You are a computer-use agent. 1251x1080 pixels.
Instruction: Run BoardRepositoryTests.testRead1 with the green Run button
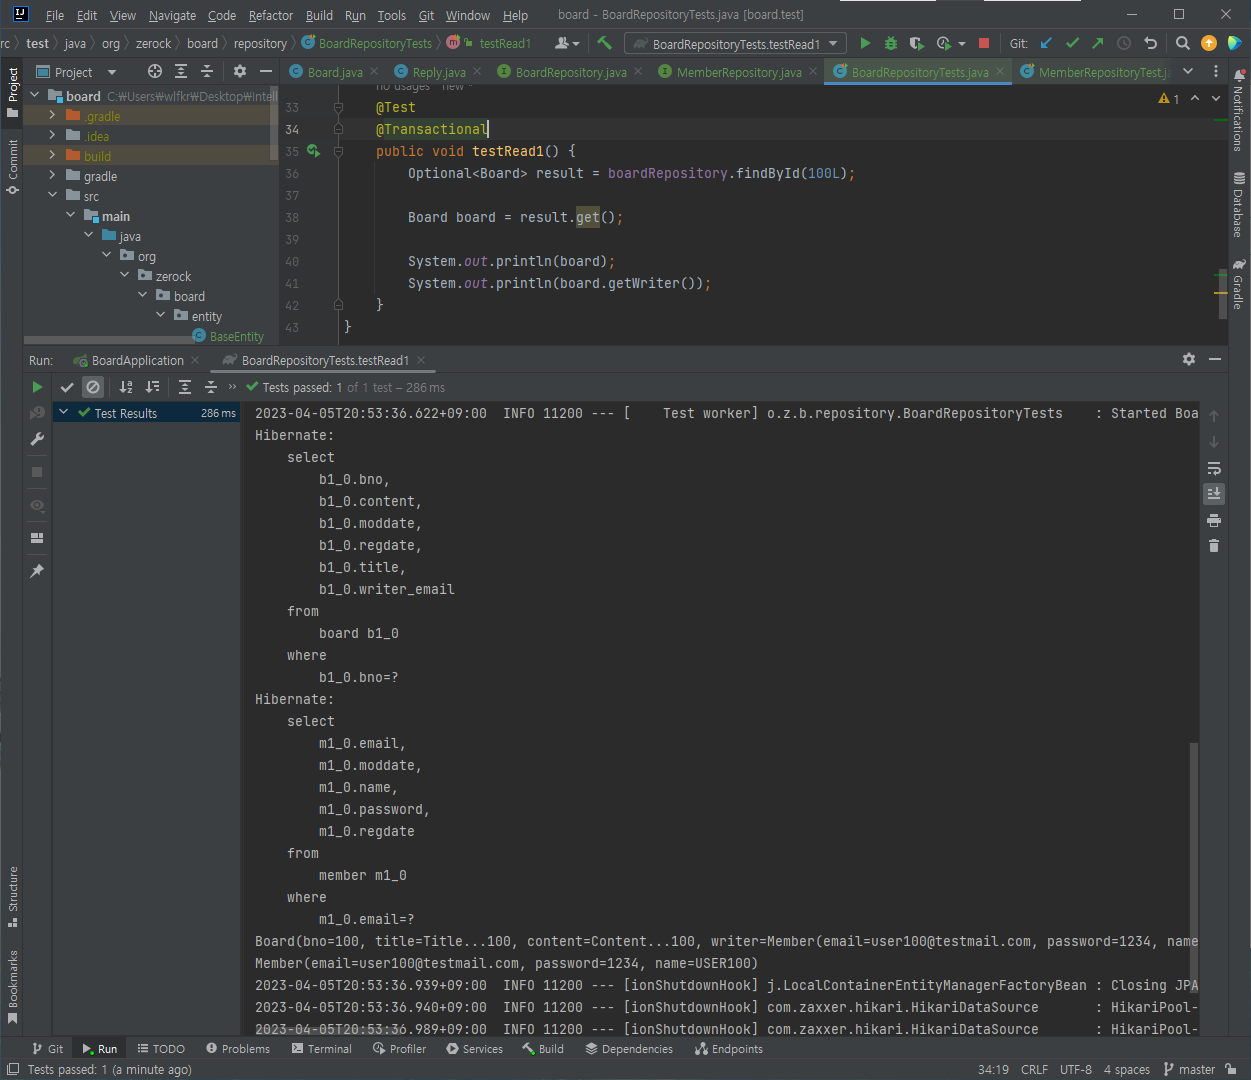pos(865,43)
